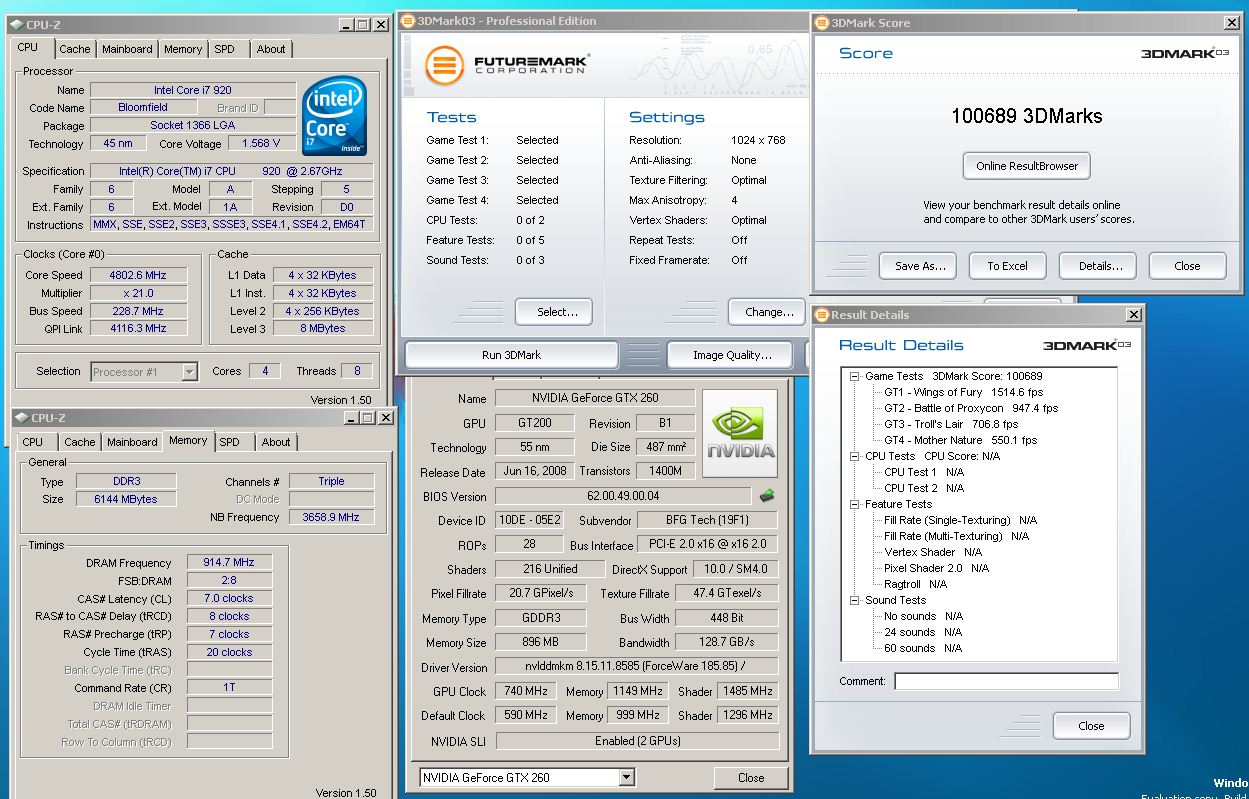Viewport: 1249px width, 799px height.
Task: Click the Online ResultBrowser button
Action: click(1027, 166)
